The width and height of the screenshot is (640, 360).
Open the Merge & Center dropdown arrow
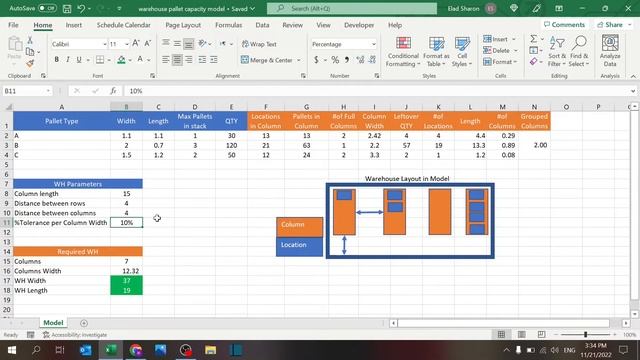[299, 60]
